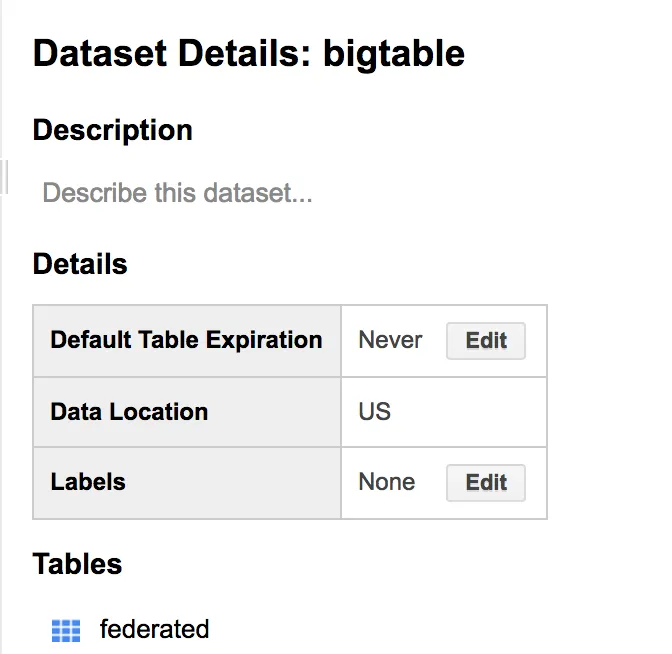This screenshot has width=672, height=654.
Task: Click the left pane collapse handle
Action: pos(5,177)
